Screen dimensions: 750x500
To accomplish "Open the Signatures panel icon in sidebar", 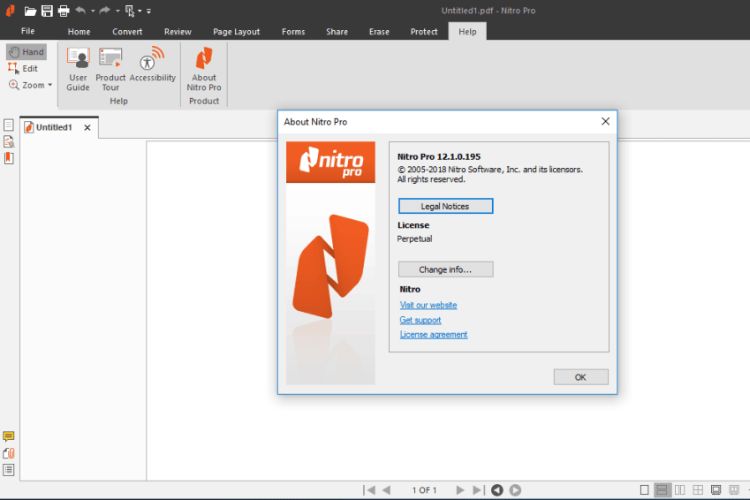I will click(9, 142).
